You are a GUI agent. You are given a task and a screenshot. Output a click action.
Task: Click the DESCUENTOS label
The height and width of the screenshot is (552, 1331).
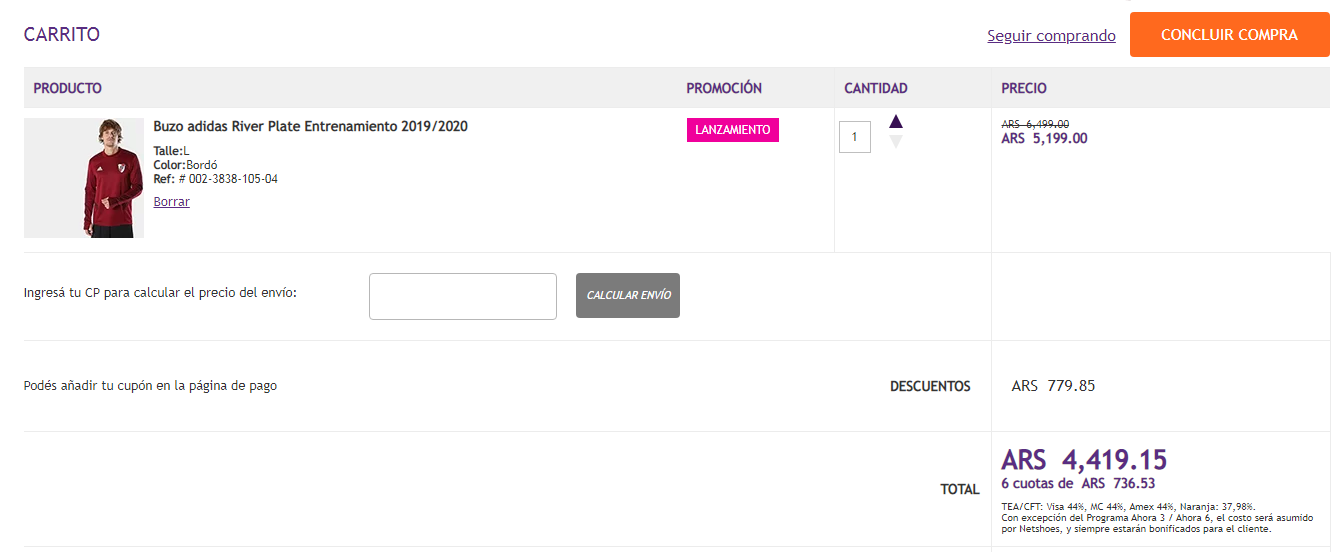930,386
